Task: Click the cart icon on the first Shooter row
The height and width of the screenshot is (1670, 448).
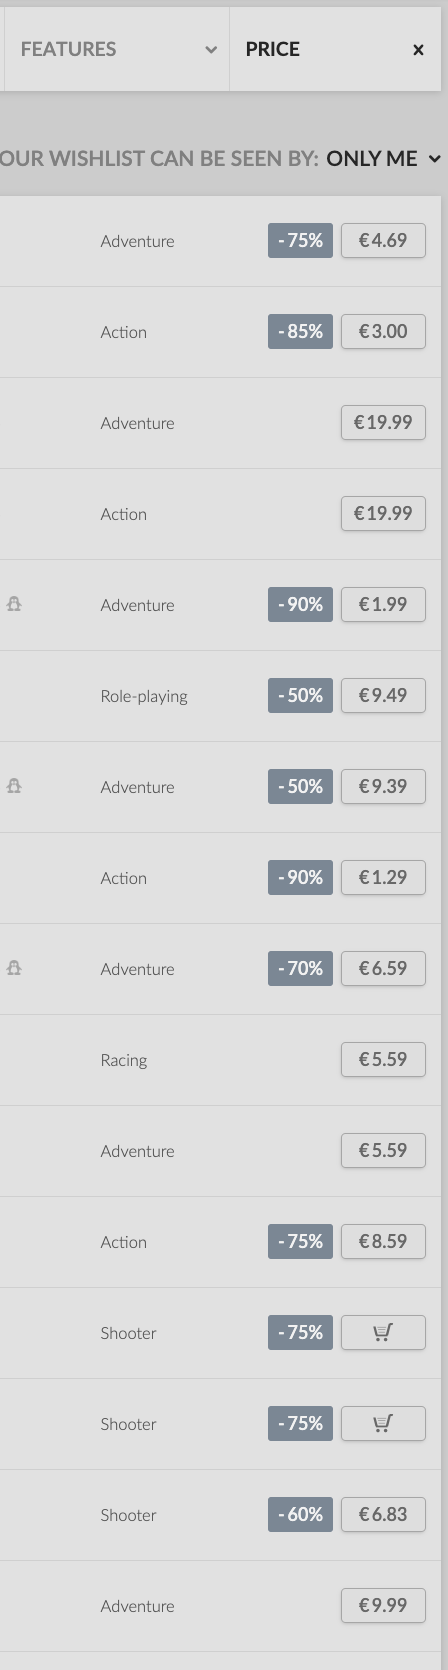Action: (x=383, y=1332)
